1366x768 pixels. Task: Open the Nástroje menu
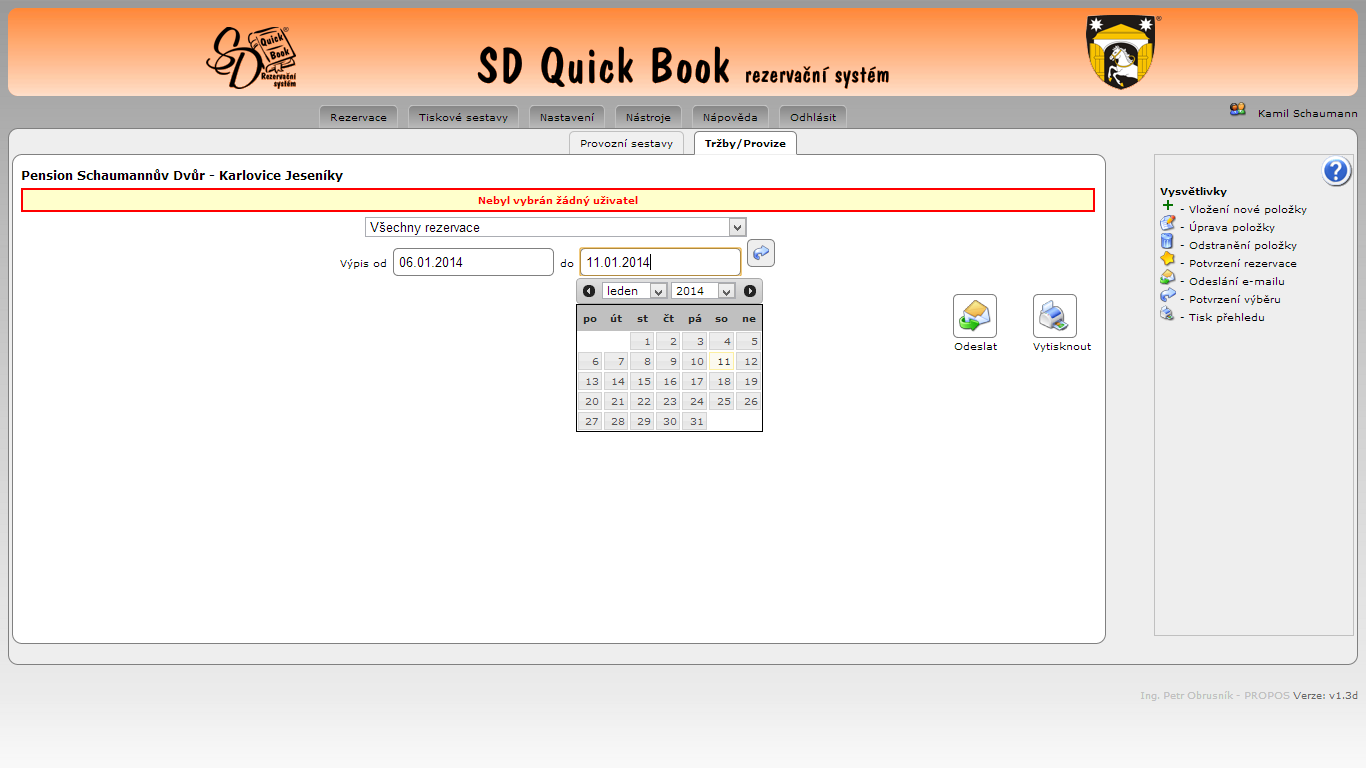click(648, 117)
